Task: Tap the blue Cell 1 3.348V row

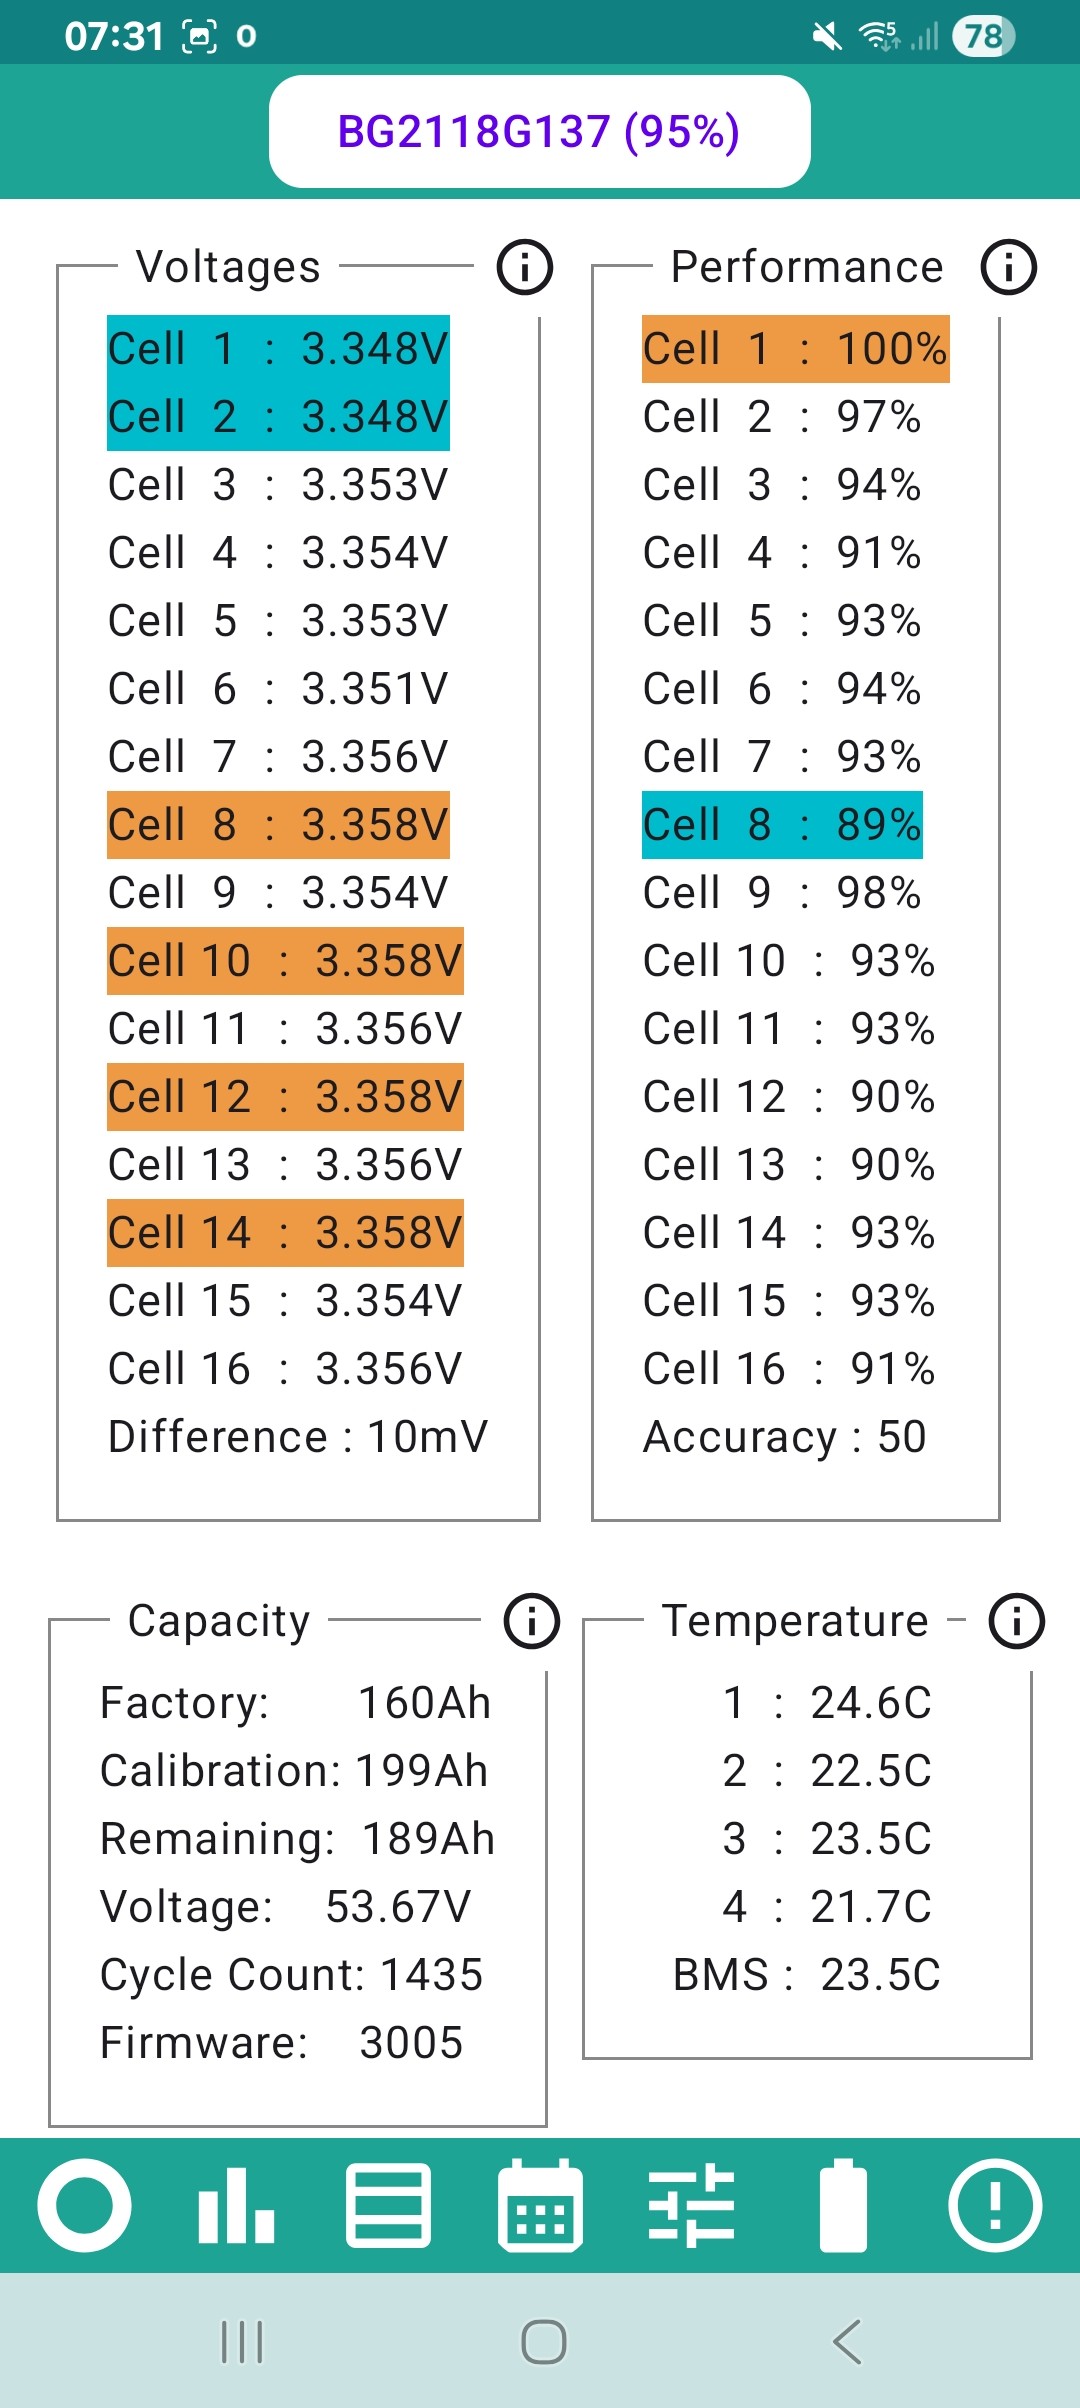Action: pos(278,349)
